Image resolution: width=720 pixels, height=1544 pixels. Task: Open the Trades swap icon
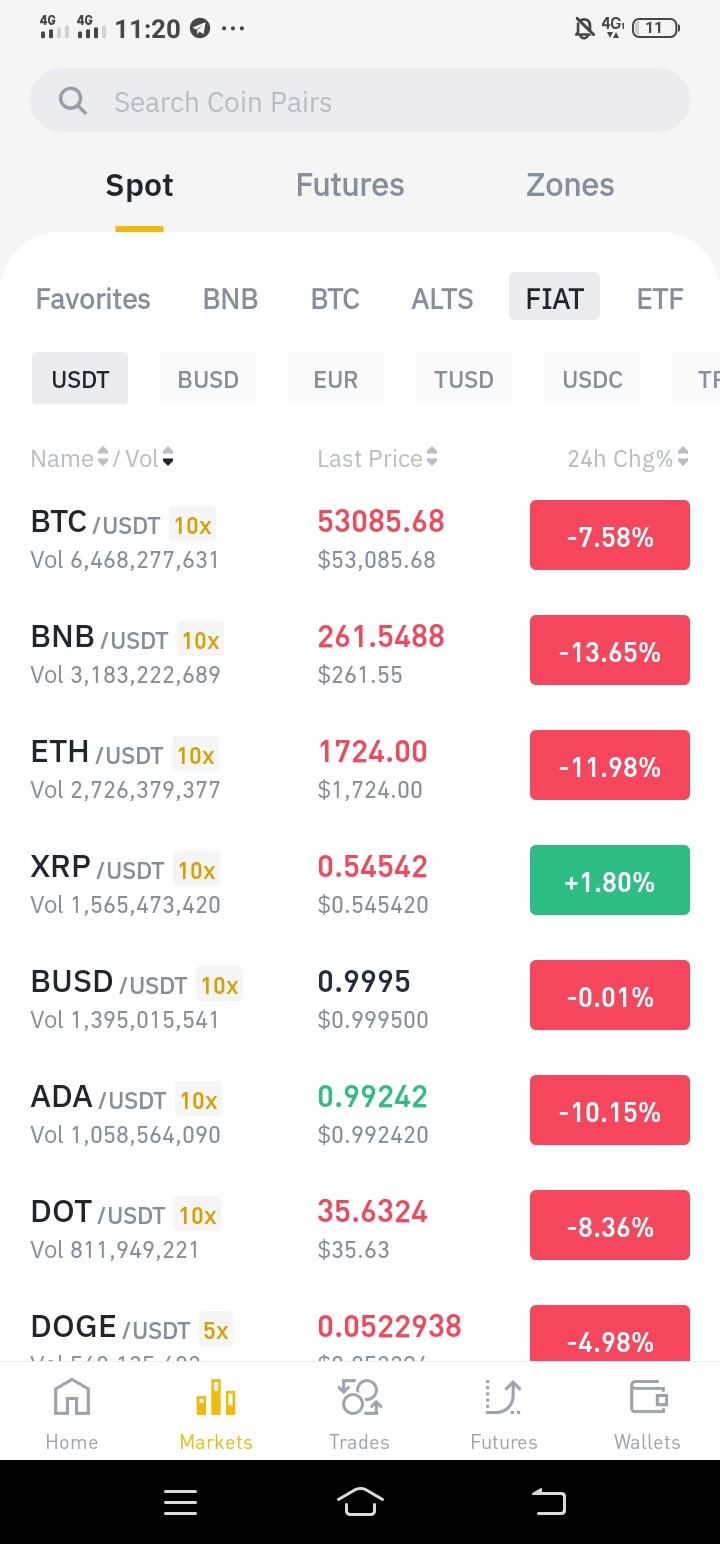click(360, 1397)
